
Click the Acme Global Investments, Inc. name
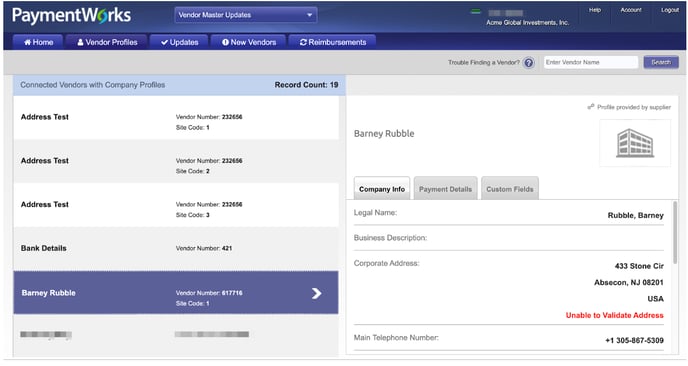(527, 22)
